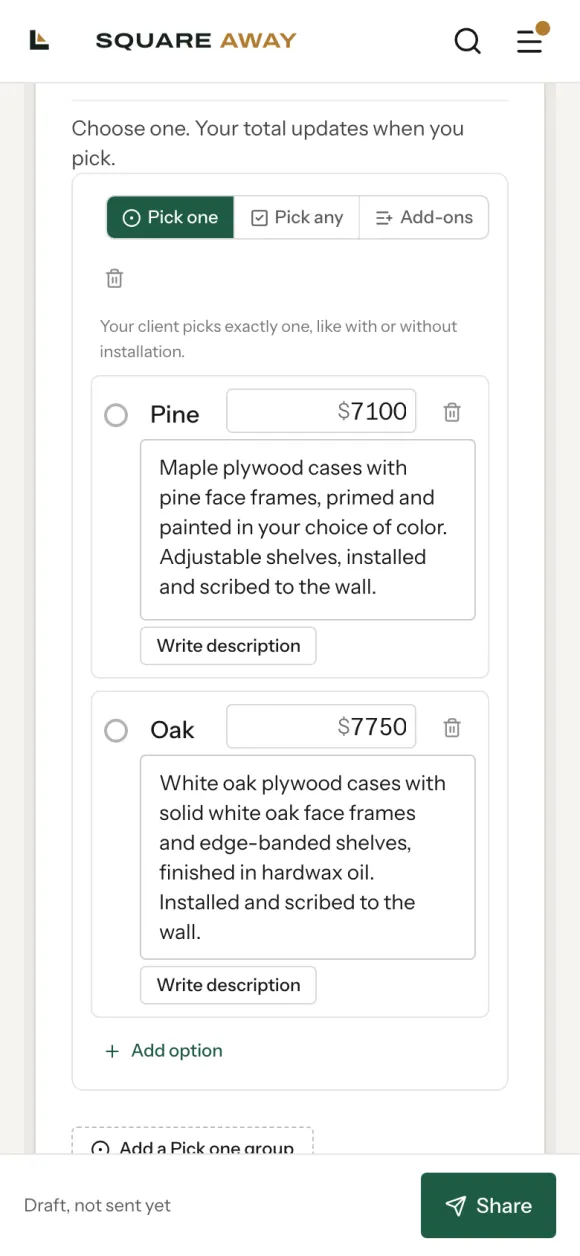Click Write description under Pine
580x1256 pixels.
[x=228, y=646]
